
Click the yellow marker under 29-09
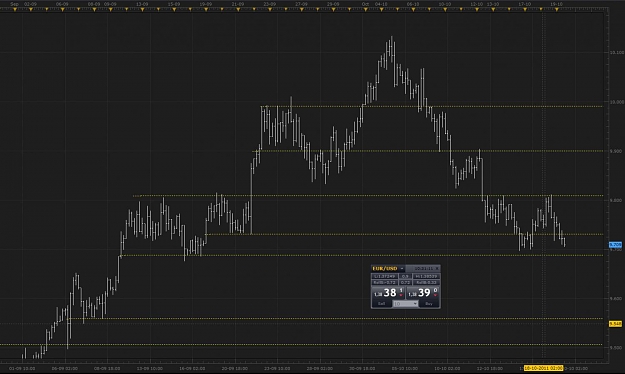pyautogui.click(x=333, y=9)
